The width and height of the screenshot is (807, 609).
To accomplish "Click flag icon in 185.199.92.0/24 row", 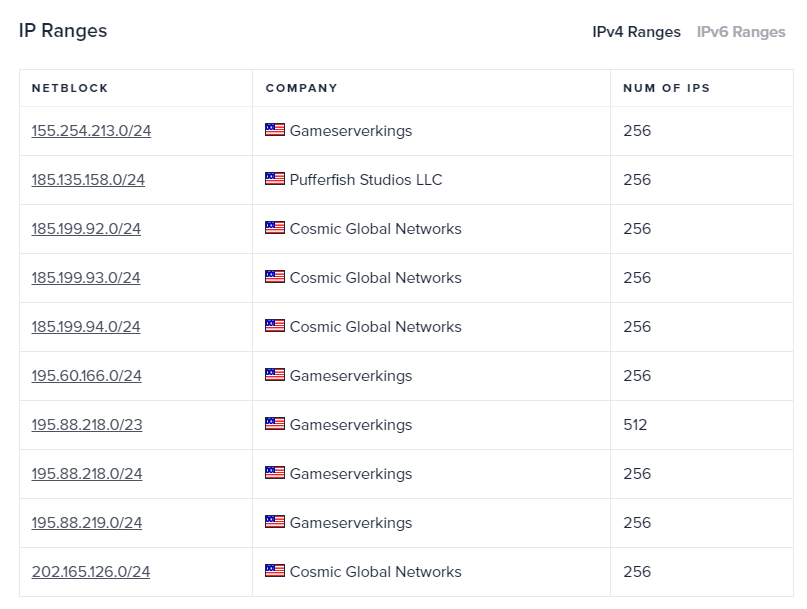I will click(275, 228).
